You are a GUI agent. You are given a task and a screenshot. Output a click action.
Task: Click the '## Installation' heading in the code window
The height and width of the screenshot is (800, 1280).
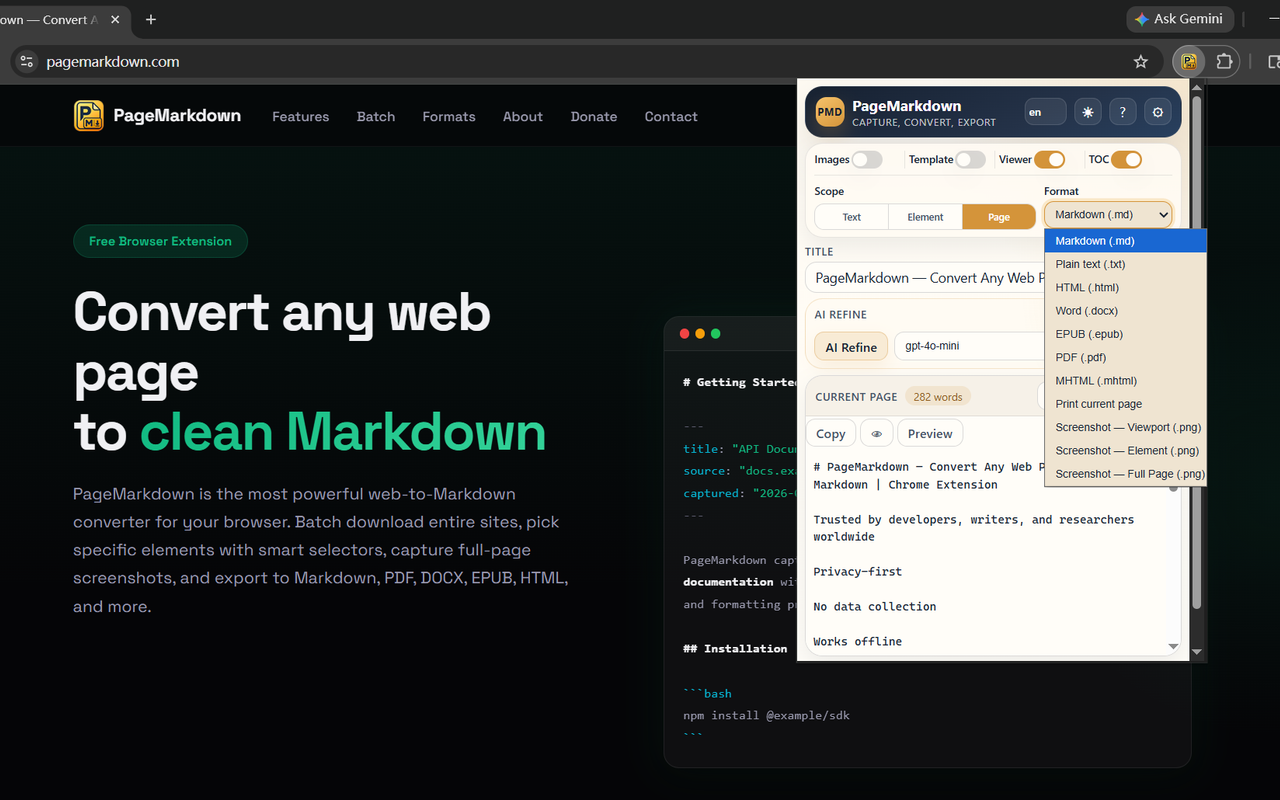point(735,648)
